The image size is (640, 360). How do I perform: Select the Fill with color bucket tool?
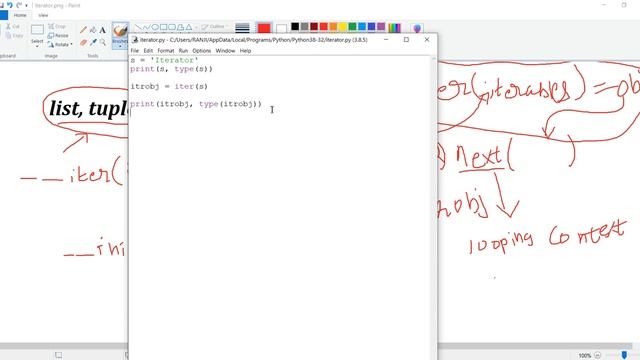[93, 30]
